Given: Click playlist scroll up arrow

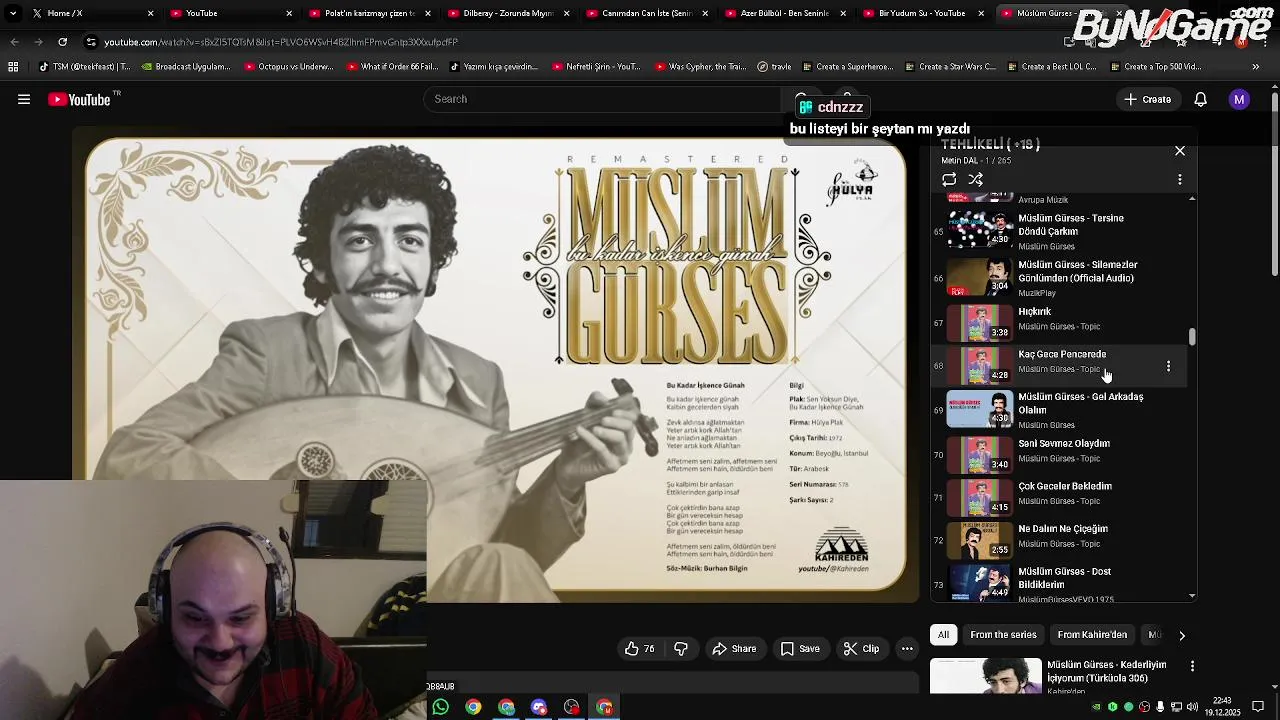Looking at the screenshot, I should tap(1192, 199).
